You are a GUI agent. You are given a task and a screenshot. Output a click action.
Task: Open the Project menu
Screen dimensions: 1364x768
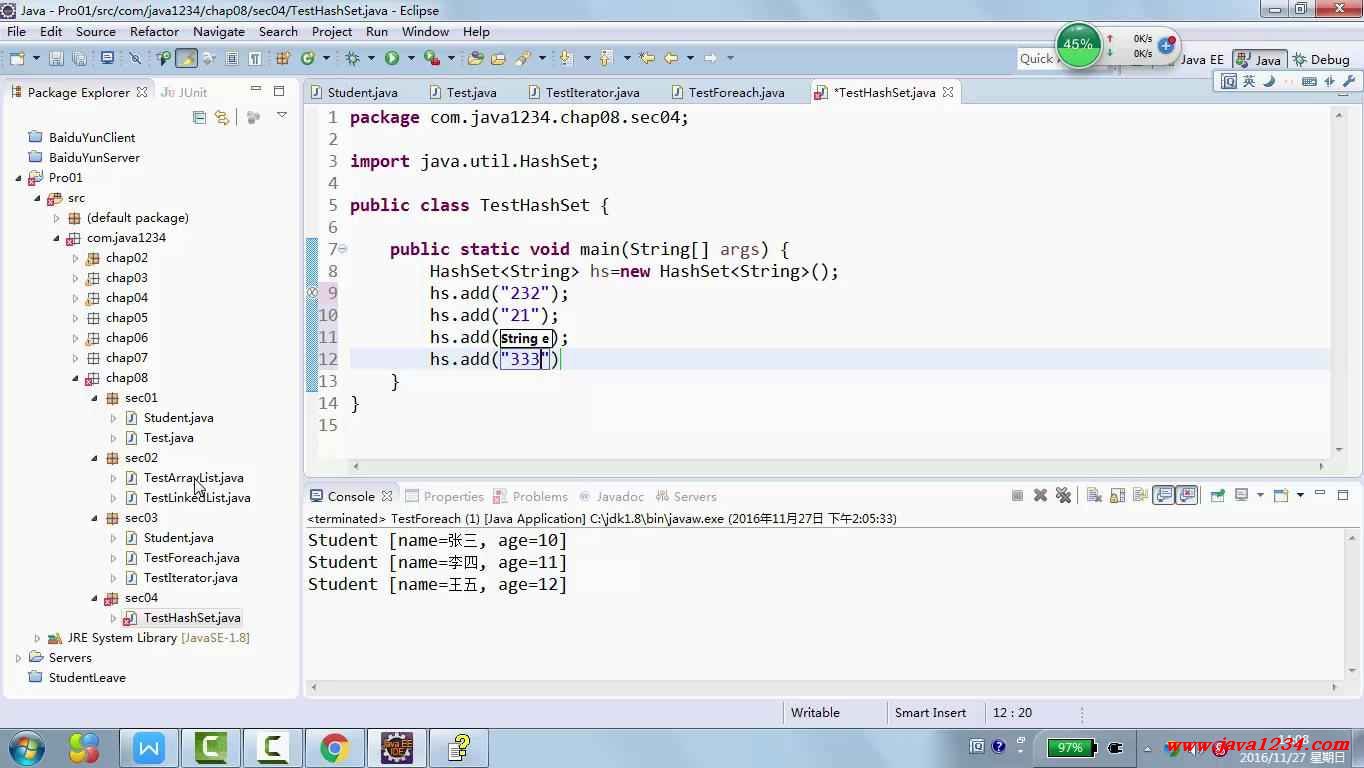pyautogui.click(x=332, y=31)
